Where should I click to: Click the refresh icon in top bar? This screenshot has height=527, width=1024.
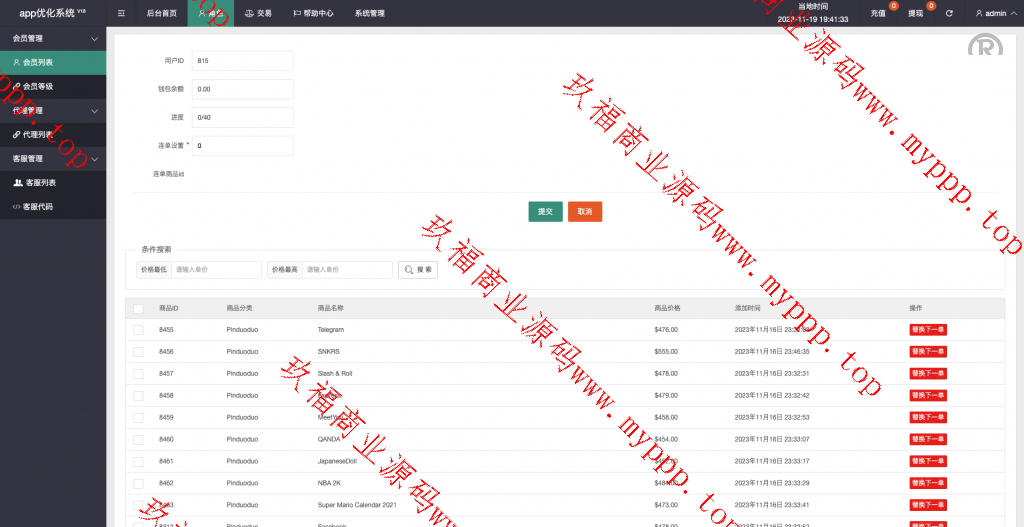(949, 13)
